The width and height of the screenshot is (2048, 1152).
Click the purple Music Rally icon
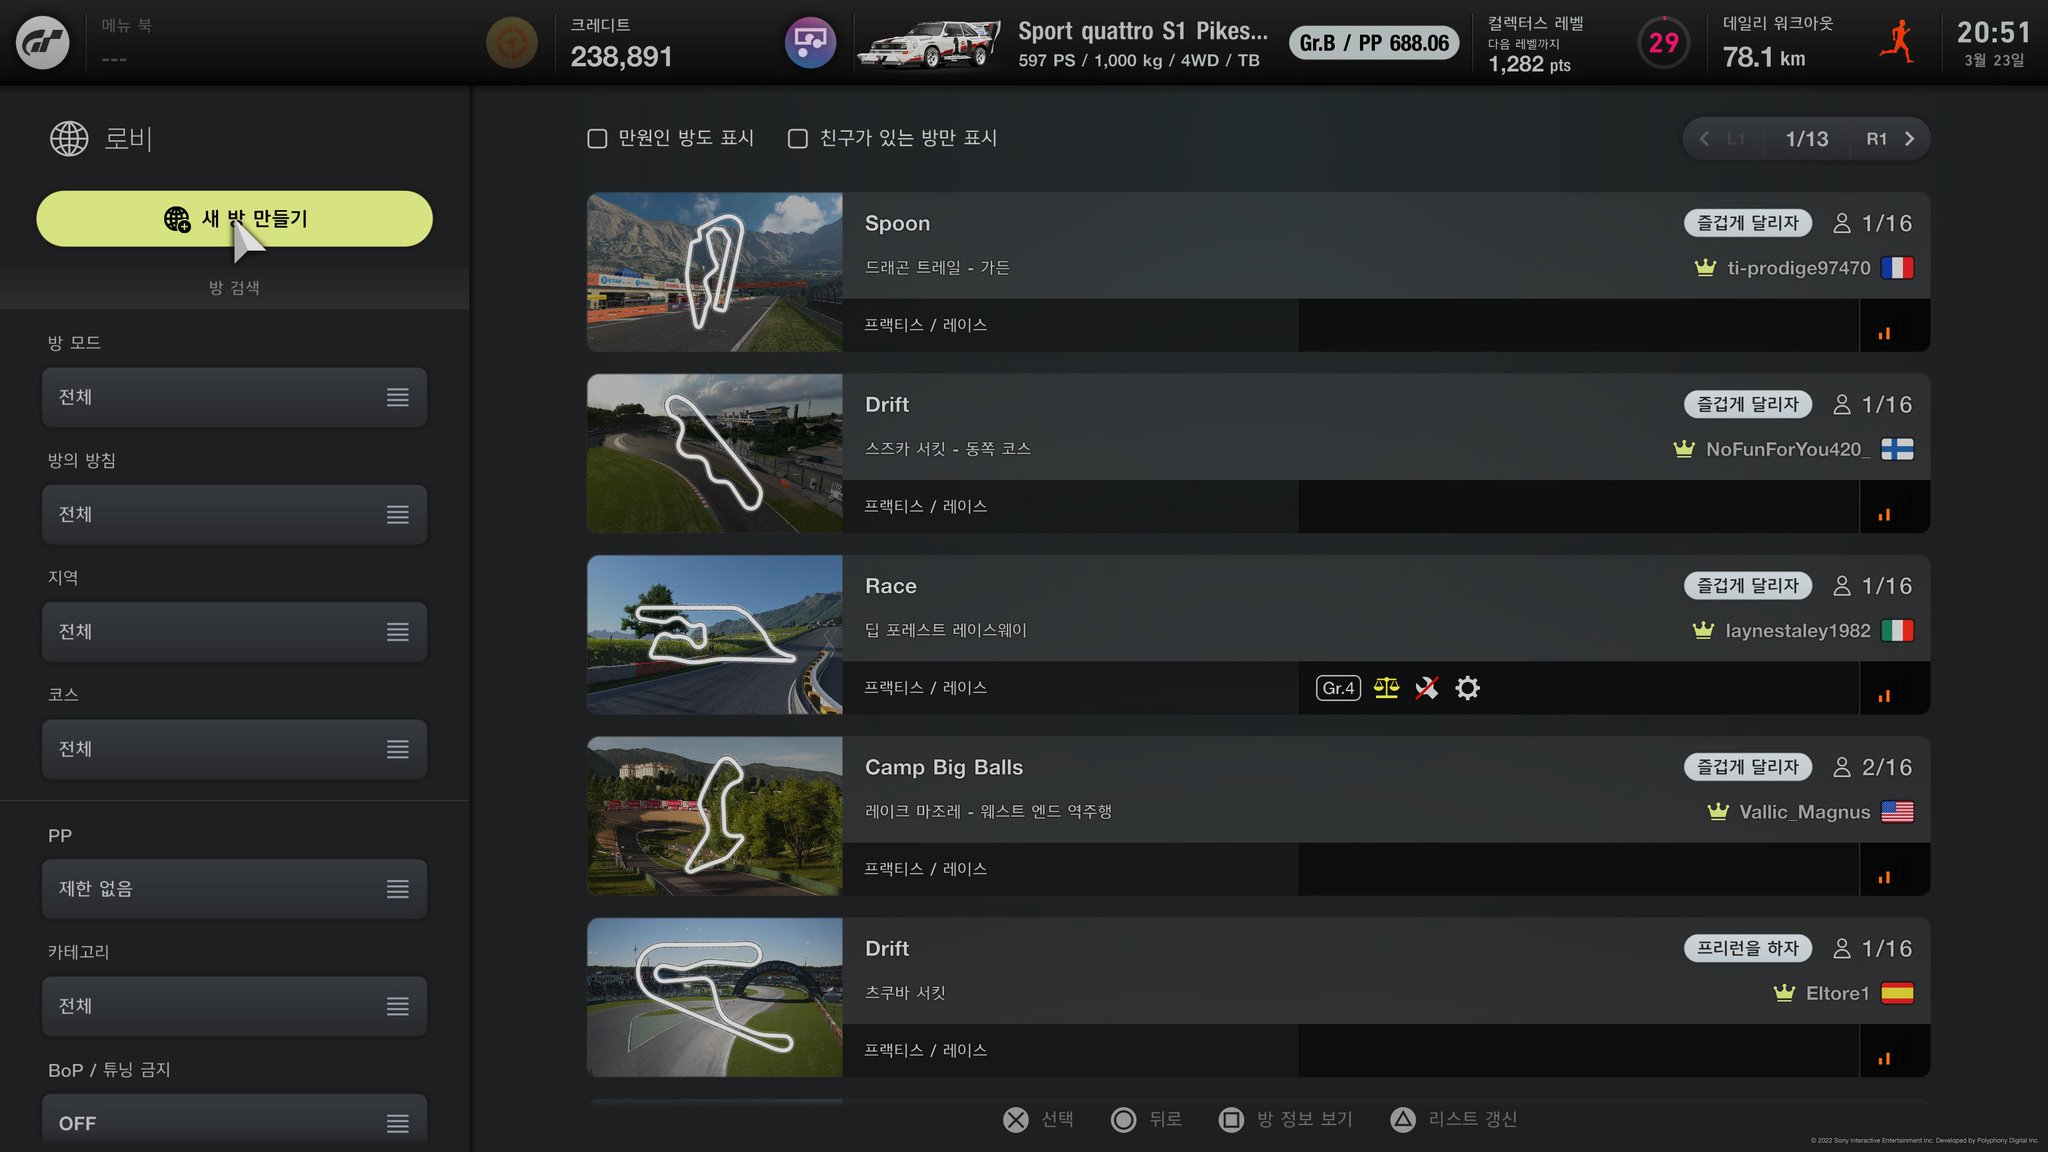[810, 43]
